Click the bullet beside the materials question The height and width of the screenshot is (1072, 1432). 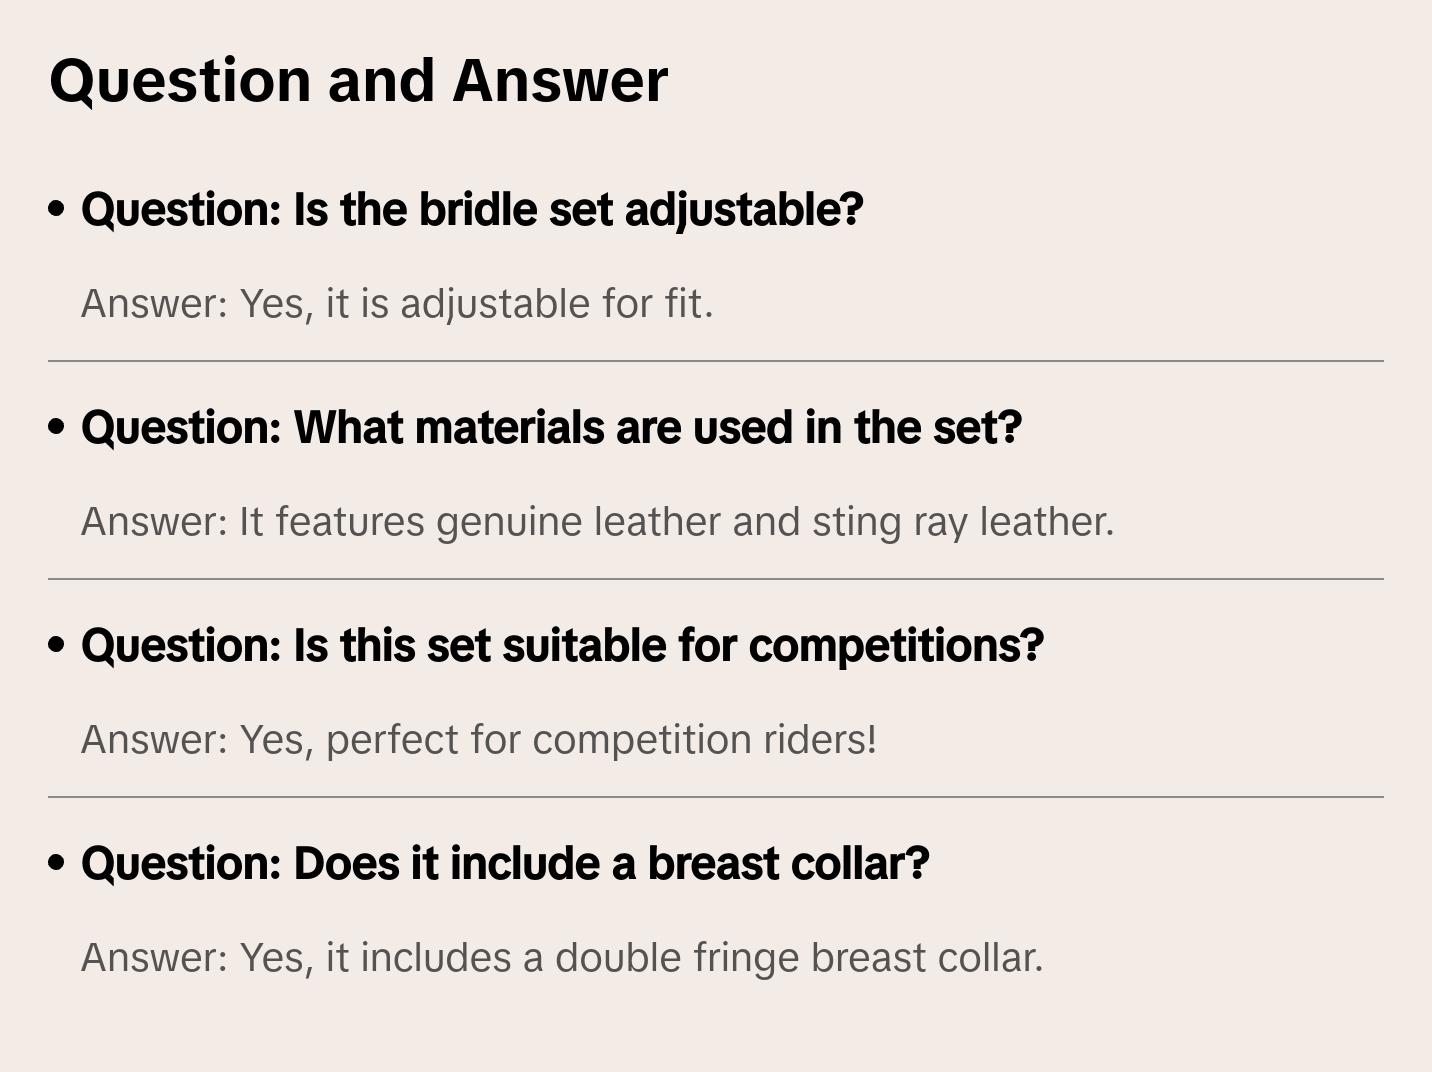tap(57, 428)
